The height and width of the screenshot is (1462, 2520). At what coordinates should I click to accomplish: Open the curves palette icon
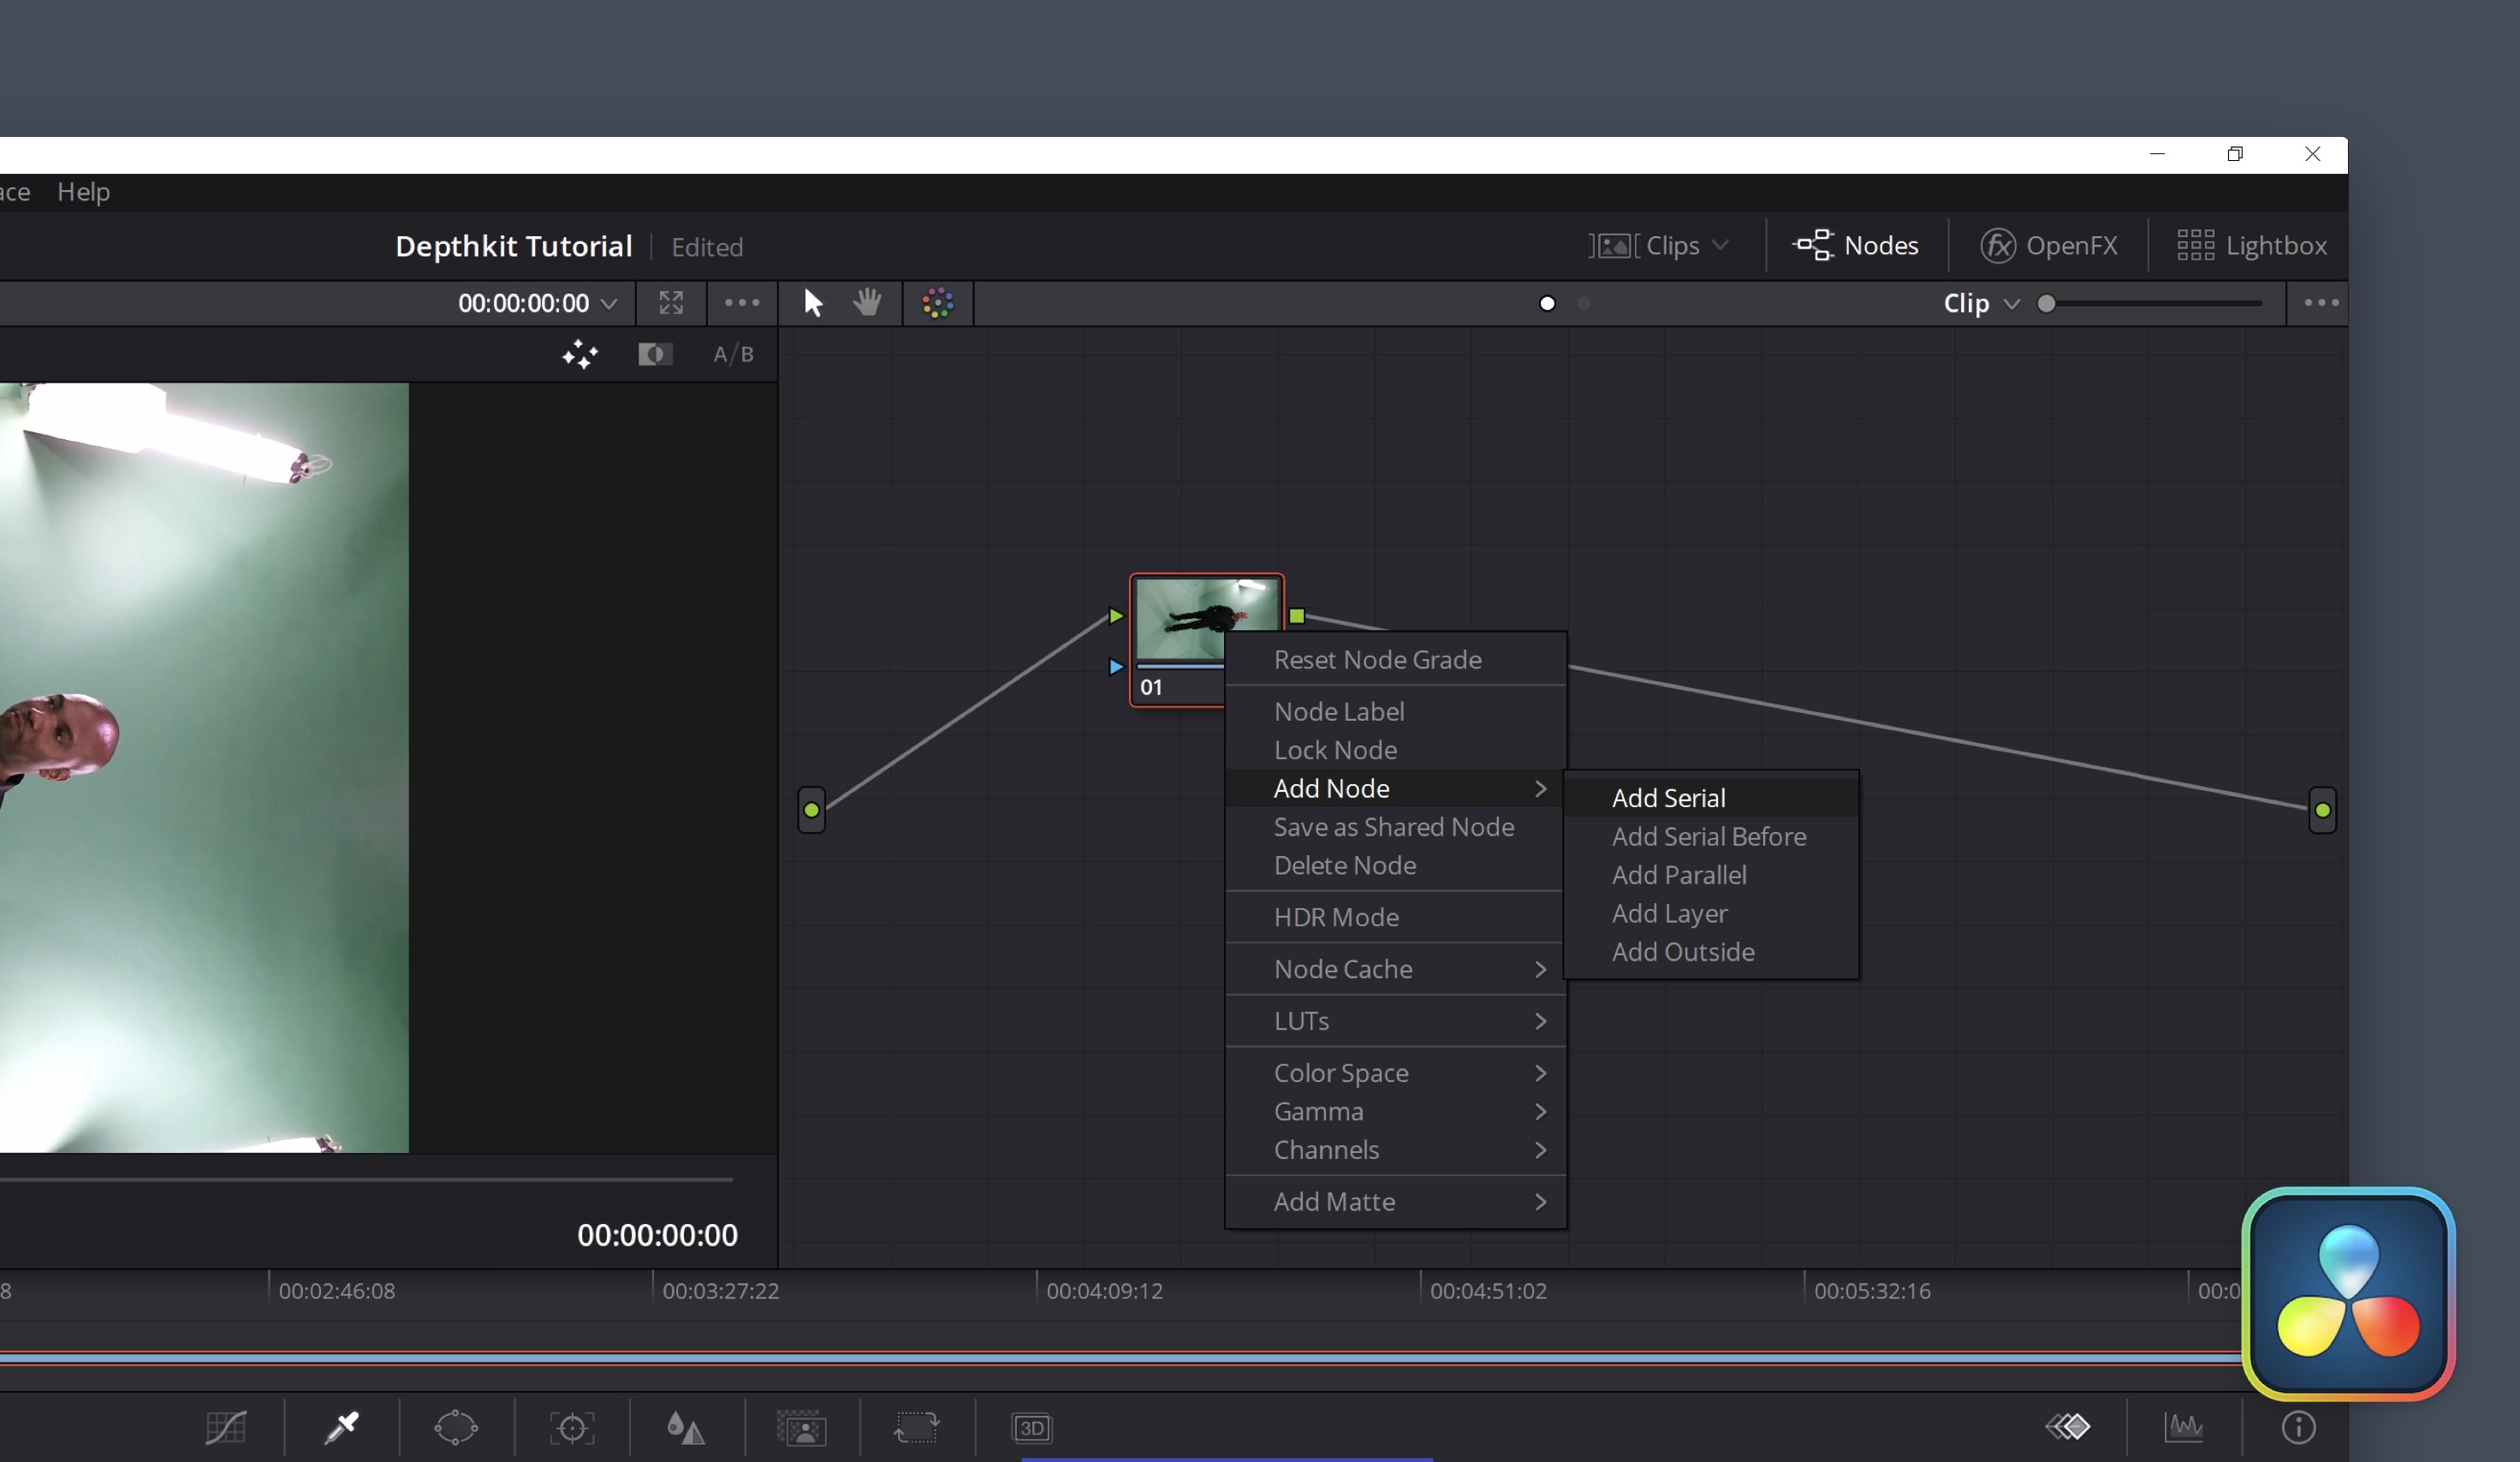pyautogui.click(x=226, y=1427)
